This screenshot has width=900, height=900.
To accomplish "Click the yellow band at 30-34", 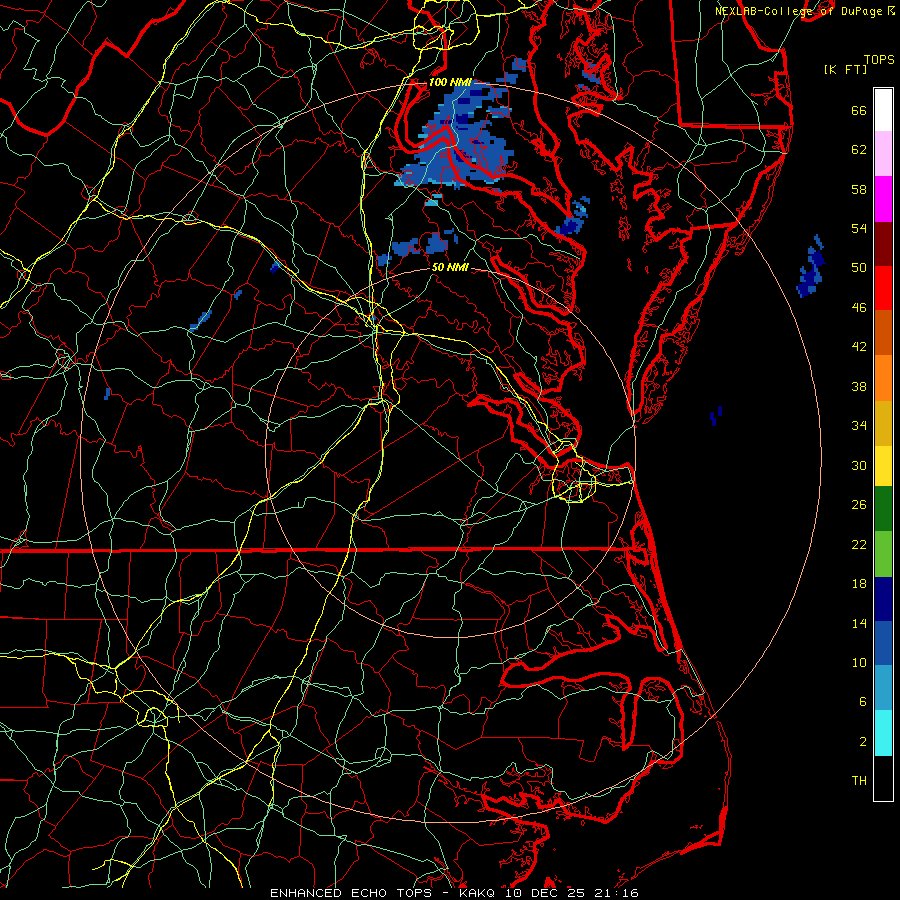I will pos(883,466).
